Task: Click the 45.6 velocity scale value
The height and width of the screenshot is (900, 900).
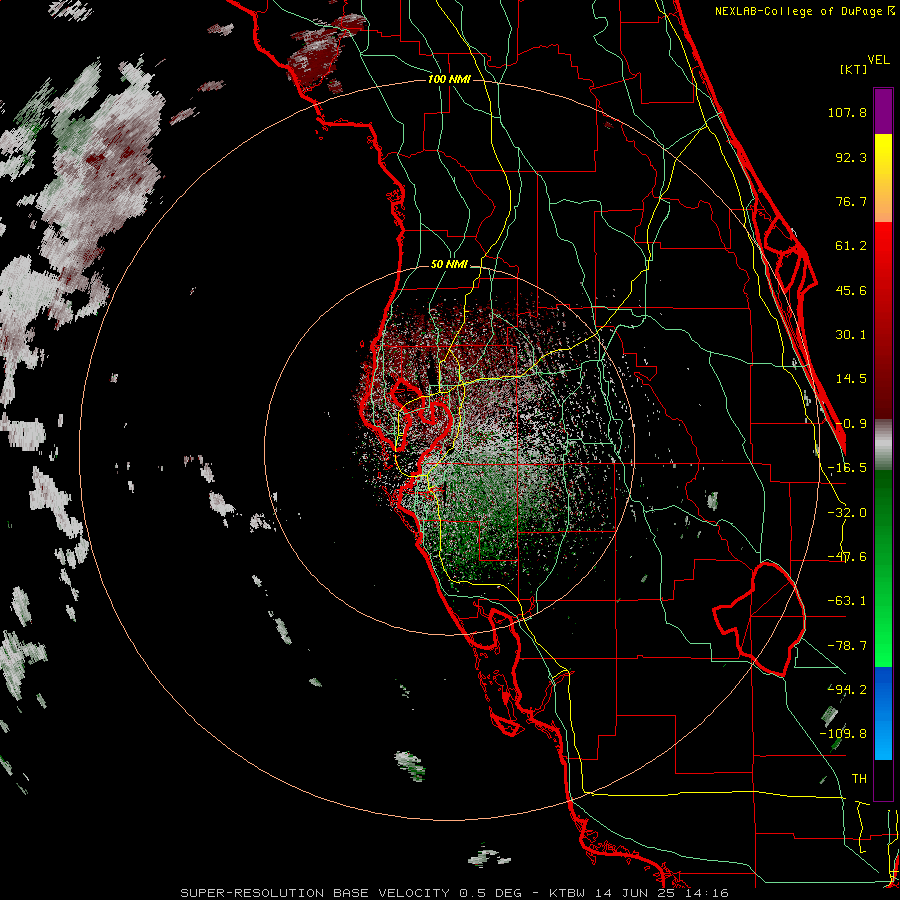Action: click(851, 290)
